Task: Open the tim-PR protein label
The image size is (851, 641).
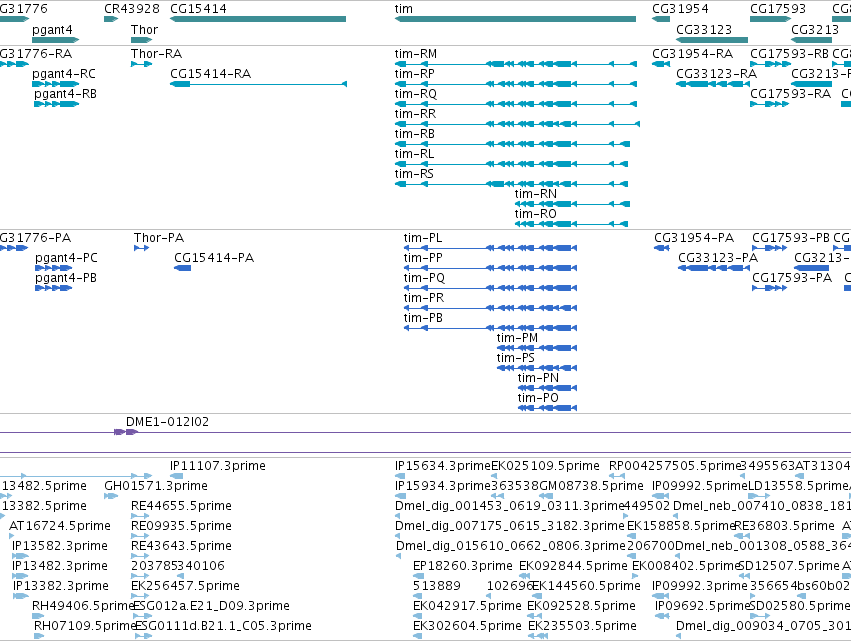Action: [x=423, y=298]
